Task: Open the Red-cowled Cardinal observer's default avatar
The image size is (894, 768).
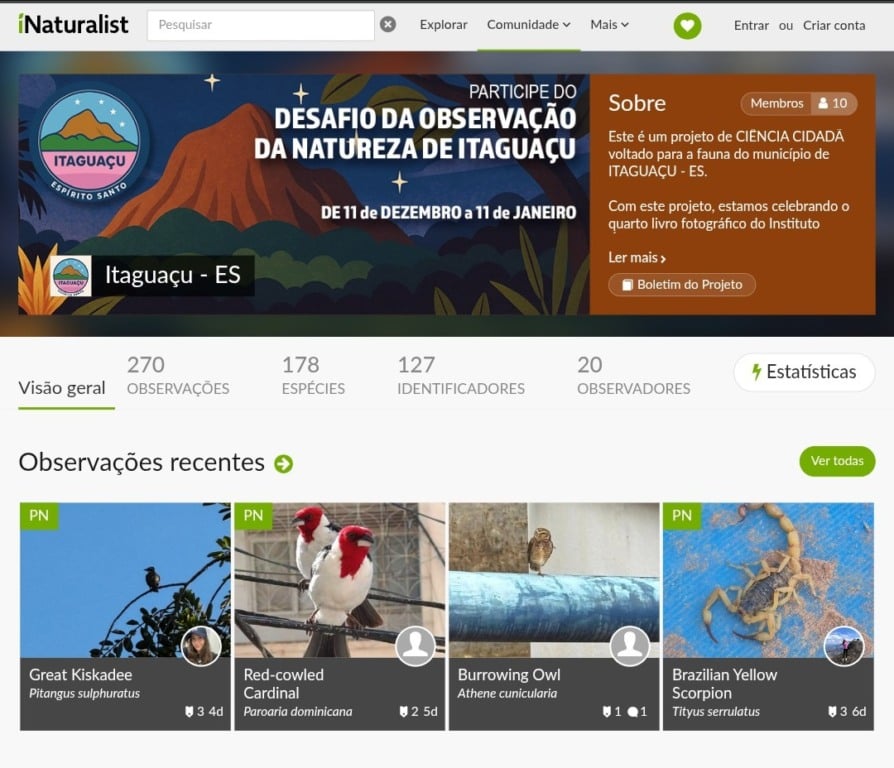Action: coord(415,646)
